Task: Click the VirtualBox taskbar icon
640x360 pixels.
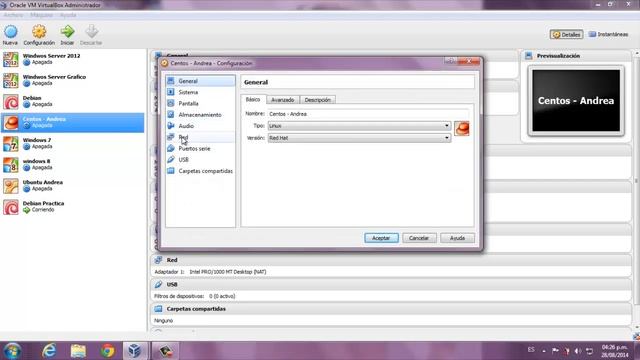Action: (135, 351)
